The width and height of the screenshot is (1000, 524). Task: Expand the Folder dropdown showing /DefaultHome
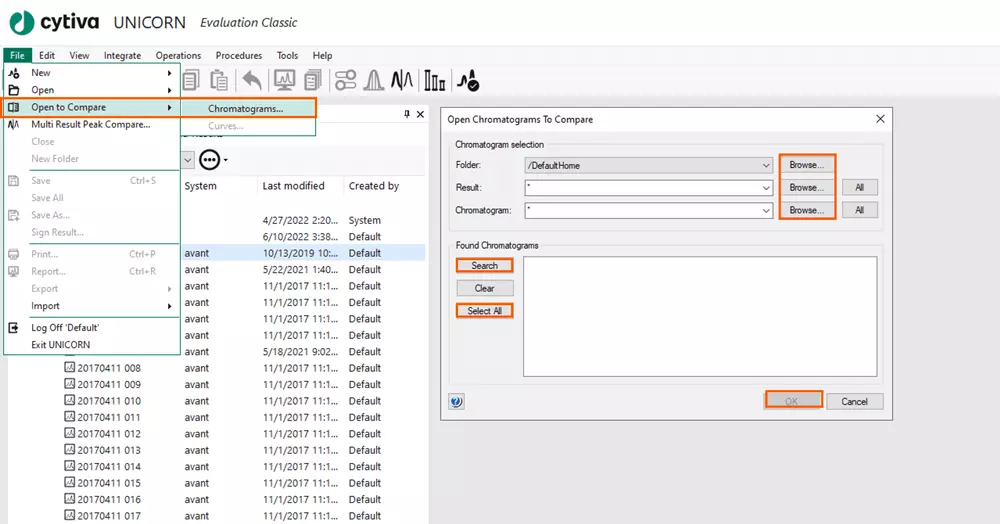(x=766, y=165)
